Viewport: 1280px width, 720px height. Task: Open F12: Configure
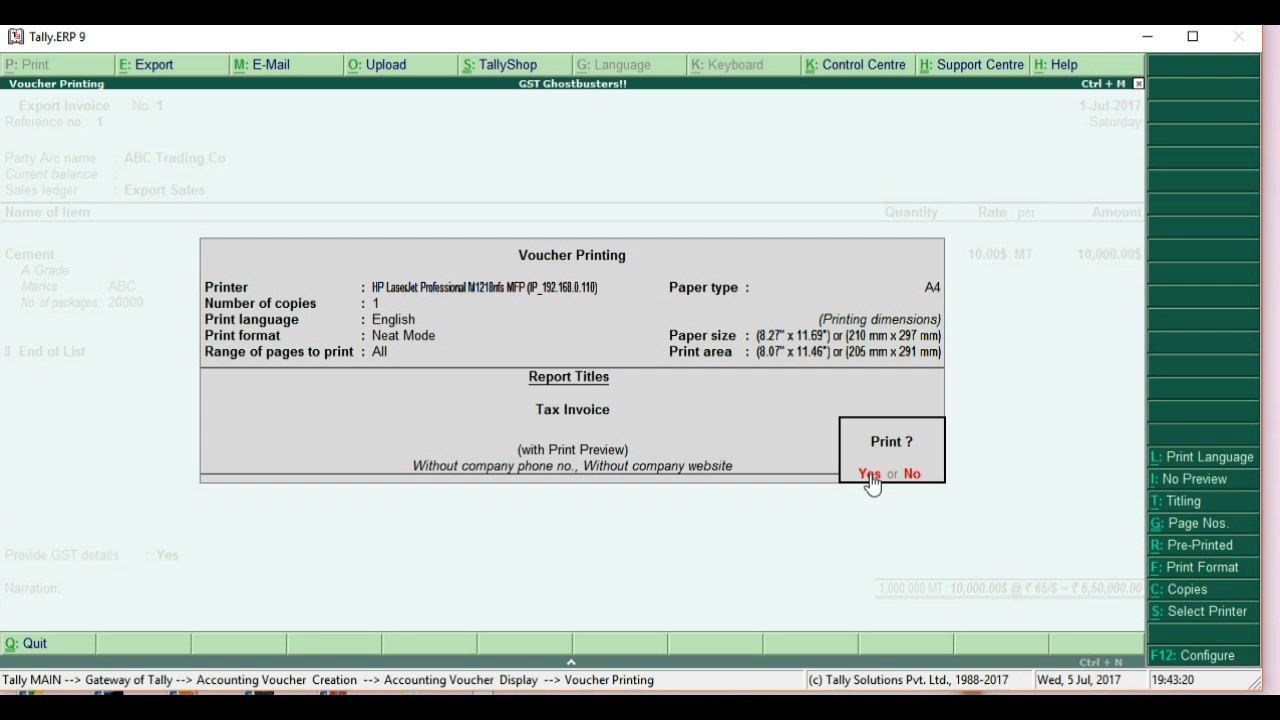click(1203, 655)
